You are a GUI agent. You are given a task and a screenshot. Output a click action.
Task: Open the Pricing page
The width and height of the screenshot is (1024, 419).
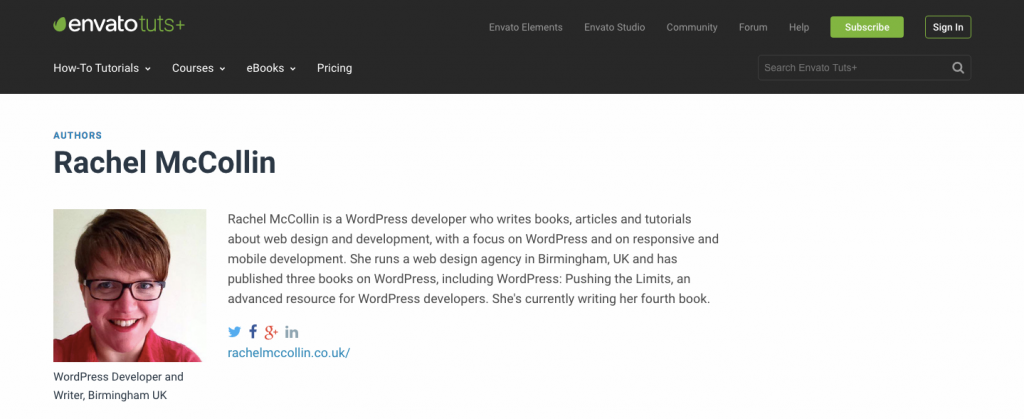[334, 68]
